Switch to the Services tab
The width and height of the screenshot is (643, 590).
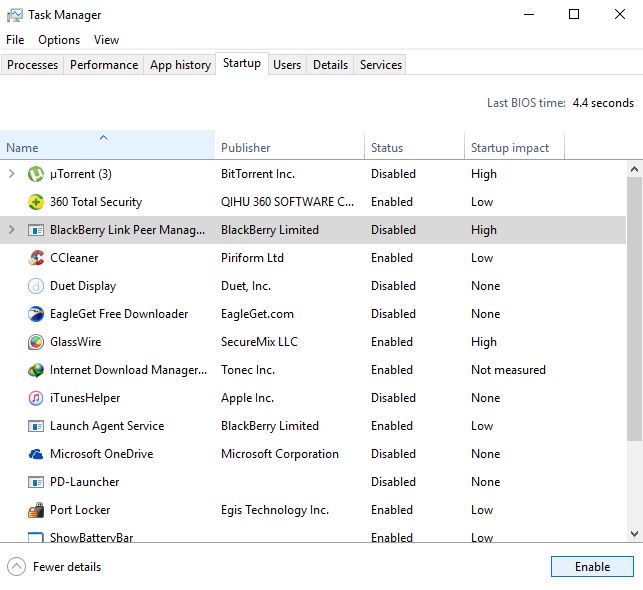(x=381, y=65)
